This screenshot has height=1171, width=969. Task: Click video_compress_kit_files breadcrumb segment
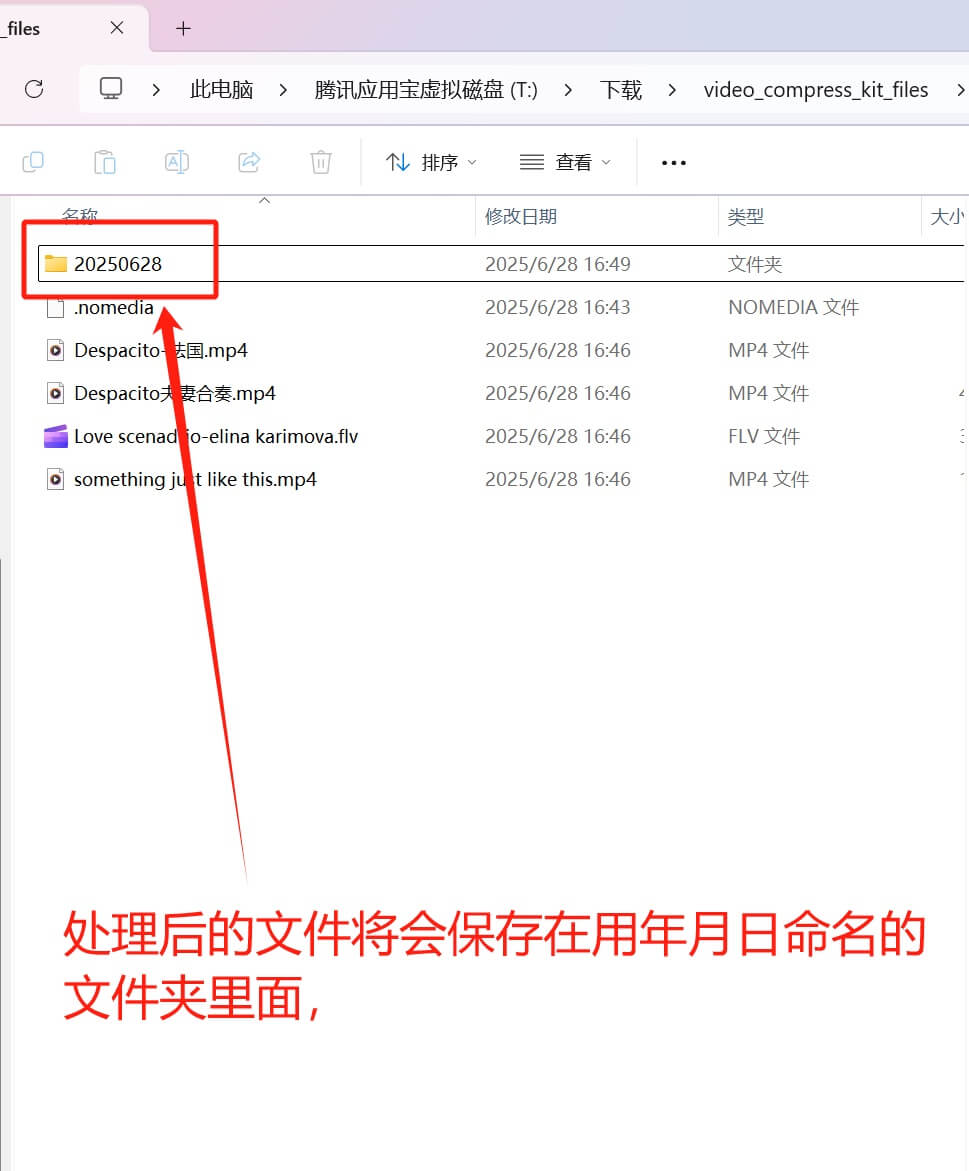coord(815,90)
